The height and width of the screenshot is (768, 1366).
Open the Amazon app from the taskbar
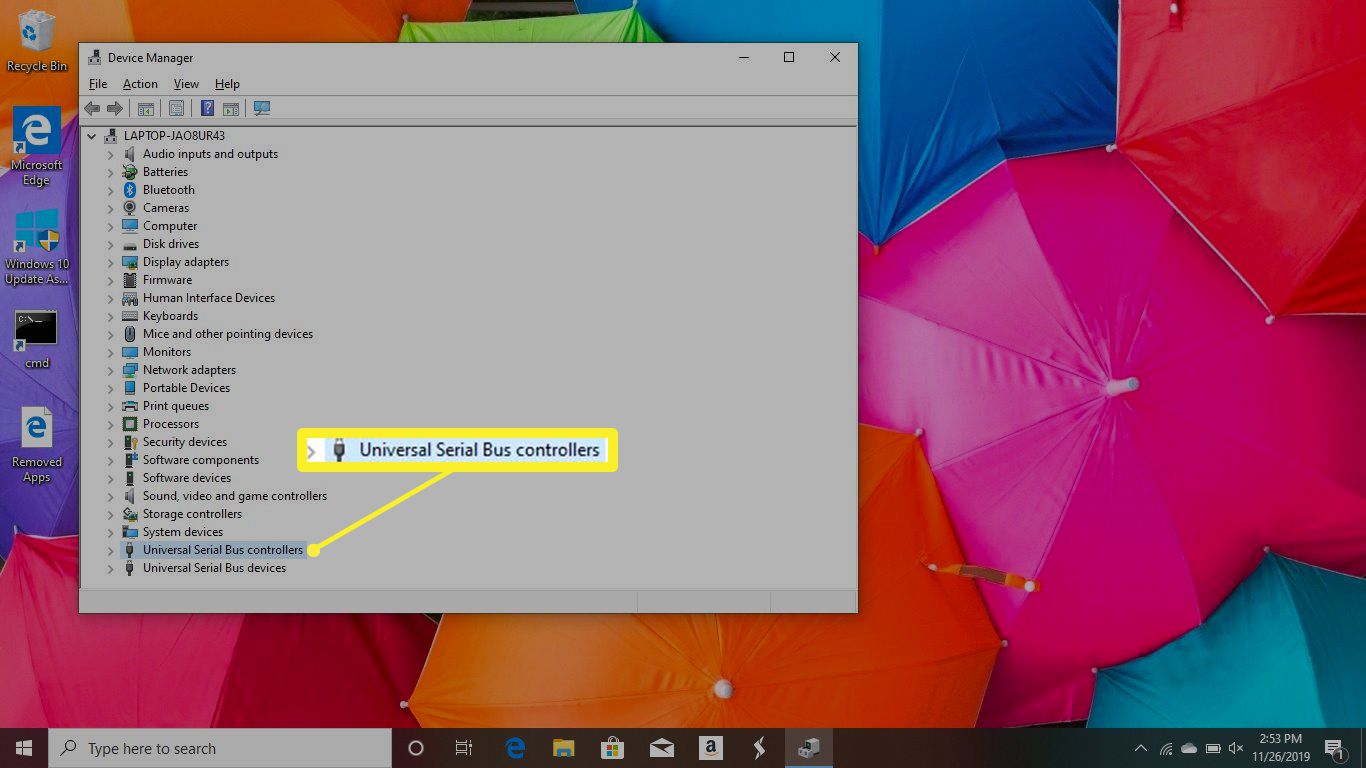[710, 748]
